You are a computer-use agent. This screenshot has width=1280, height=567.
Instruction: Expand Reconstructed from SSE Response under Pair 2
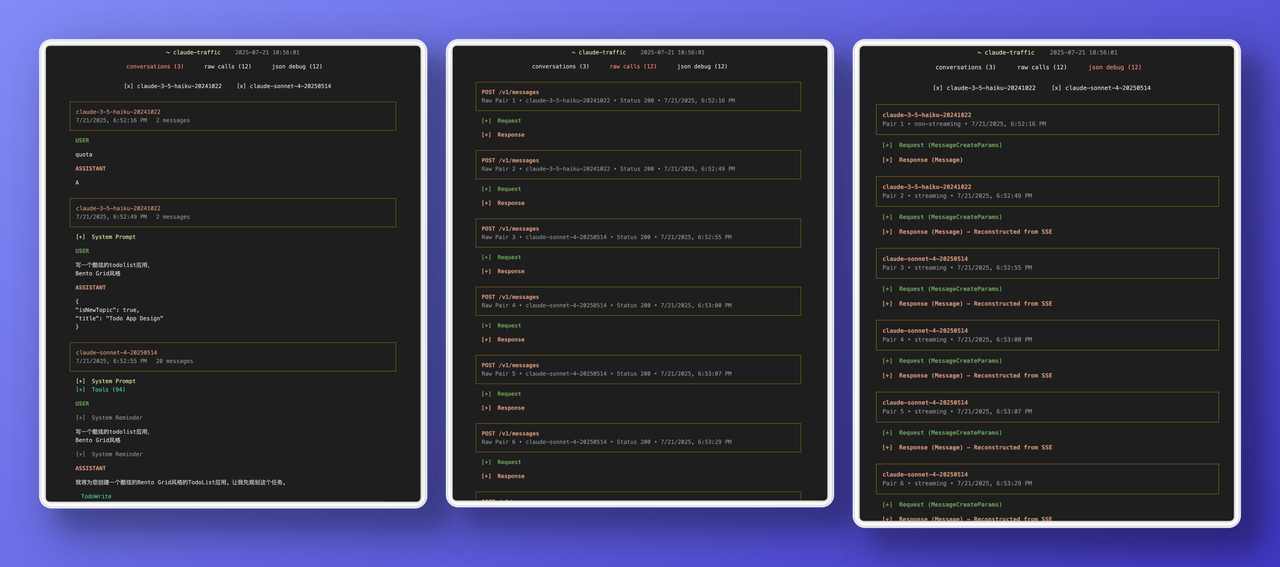click(x=967, y=232)
